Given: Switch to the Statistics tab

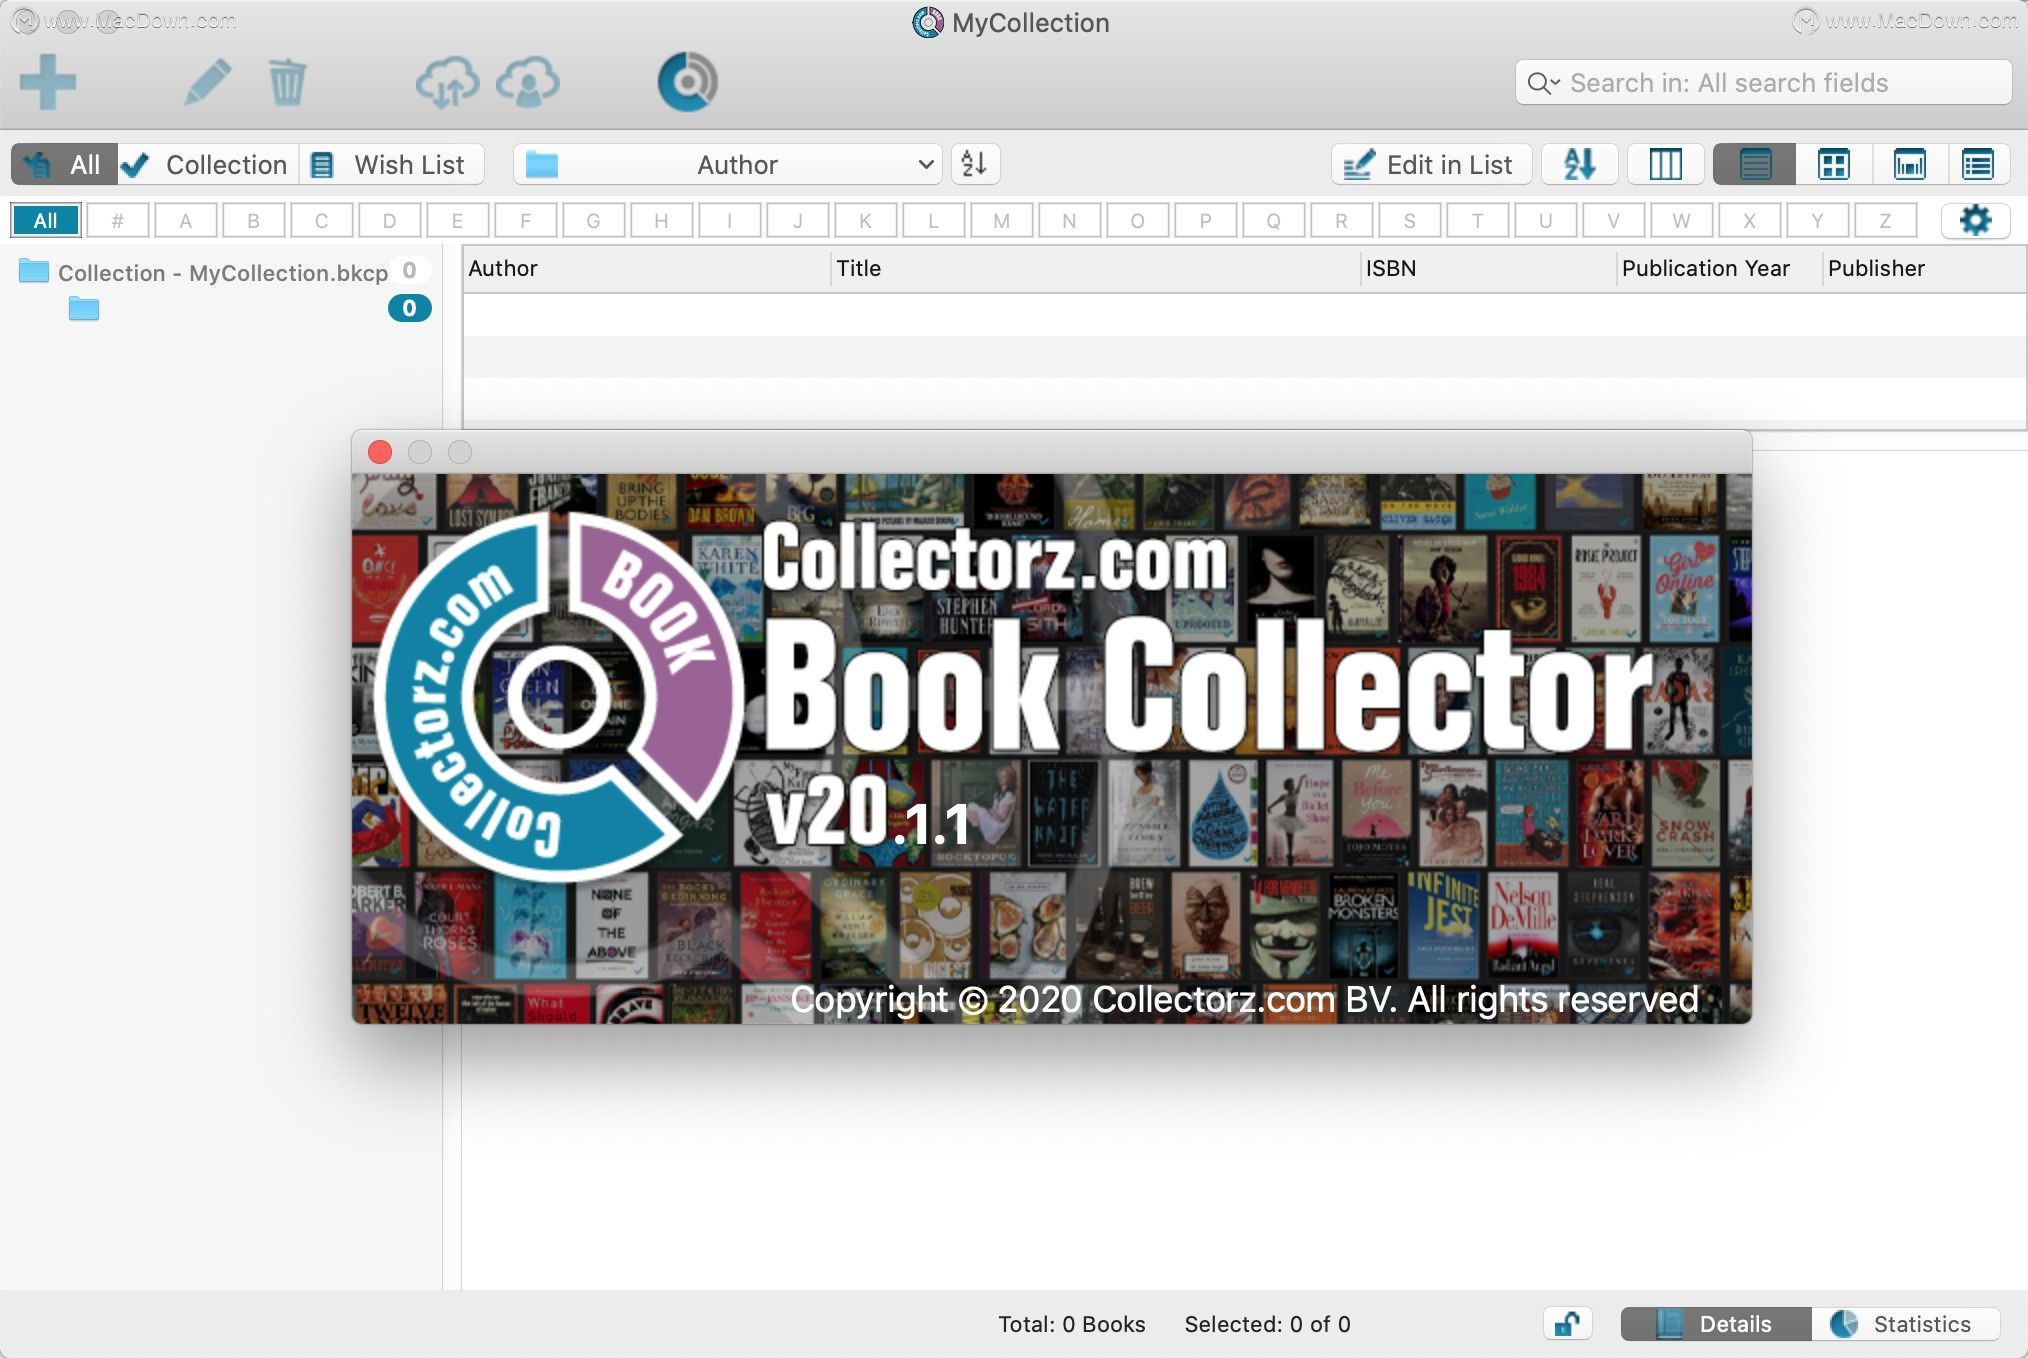Looking at the screenshot, I should click(1905, 1324).
